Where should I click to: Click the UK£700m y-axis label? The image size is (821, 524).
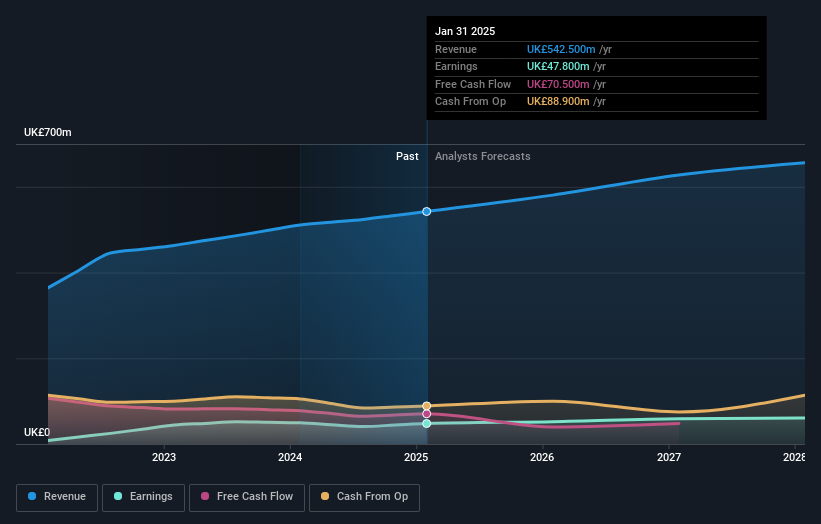pyautogui.click(x=48, y=132)
